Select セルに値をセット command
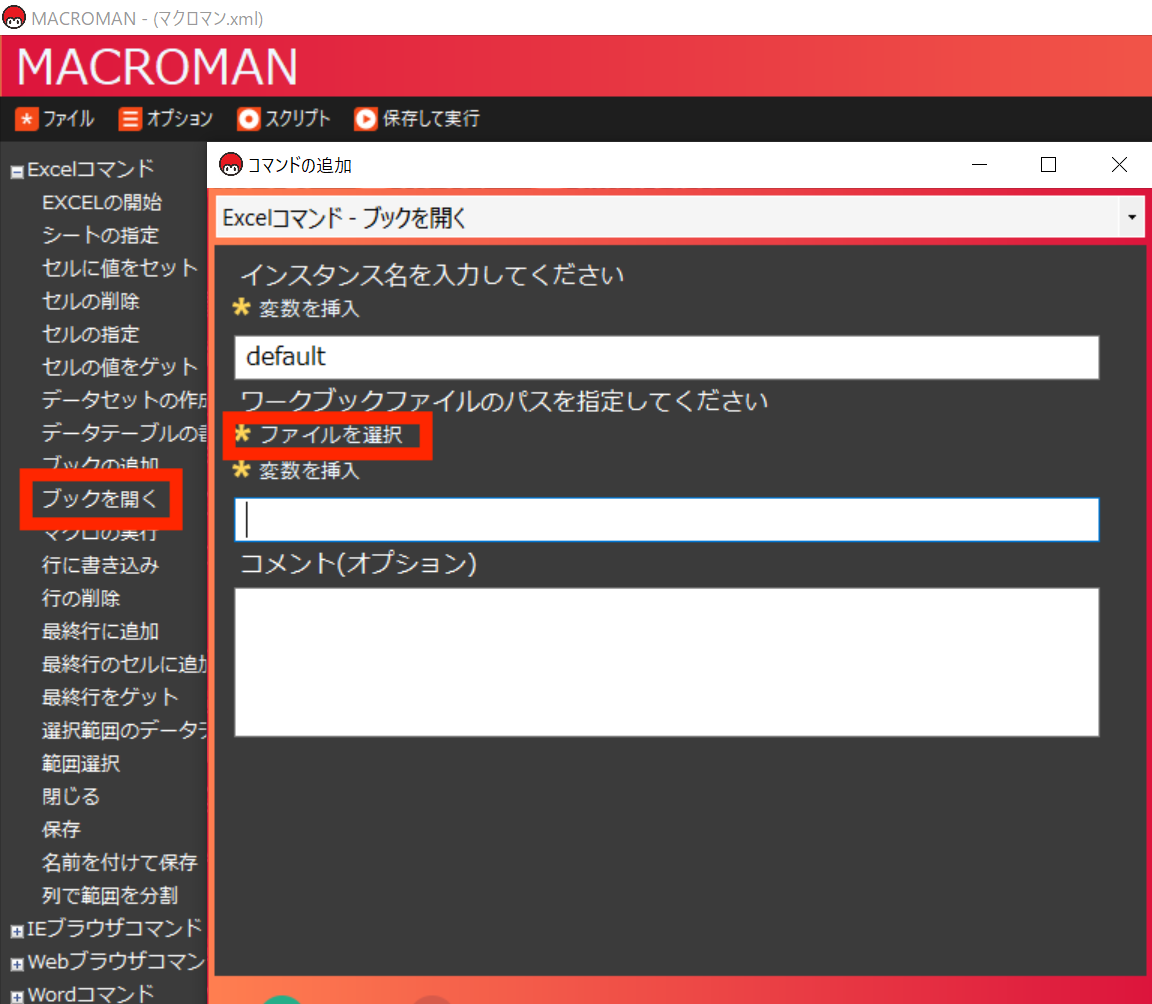Image resolution: width=1152 pixels, height=1004 pixels. click(x=120, y=268)
